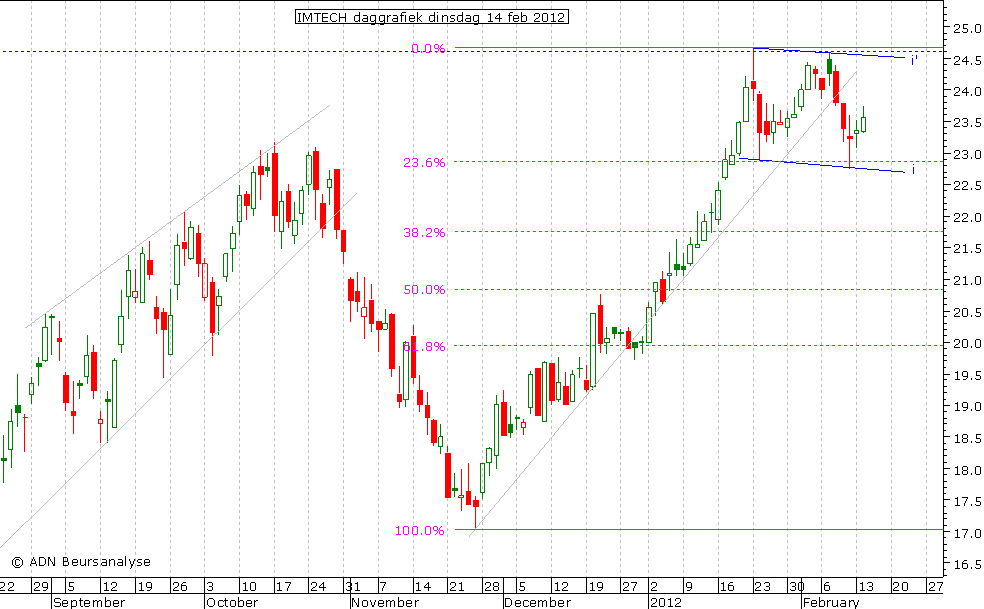Click the 19.5 price axis label

(967, 375)
